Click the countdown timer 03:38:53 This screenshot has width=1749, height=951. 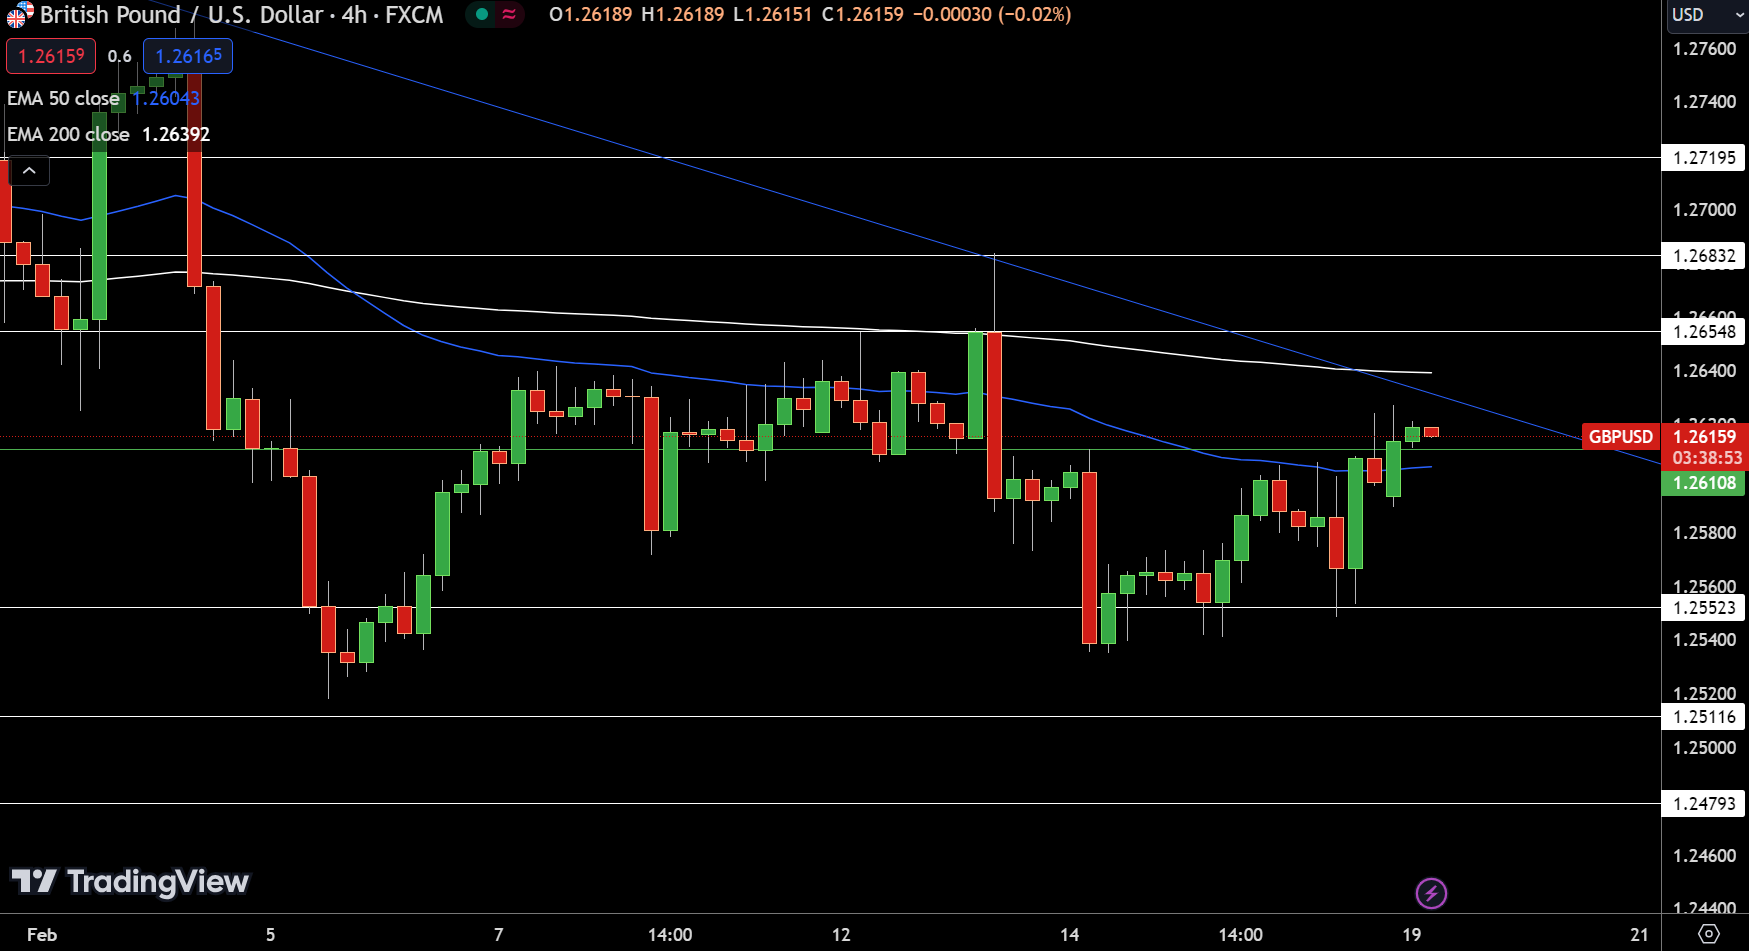[x=1705, y=458]
